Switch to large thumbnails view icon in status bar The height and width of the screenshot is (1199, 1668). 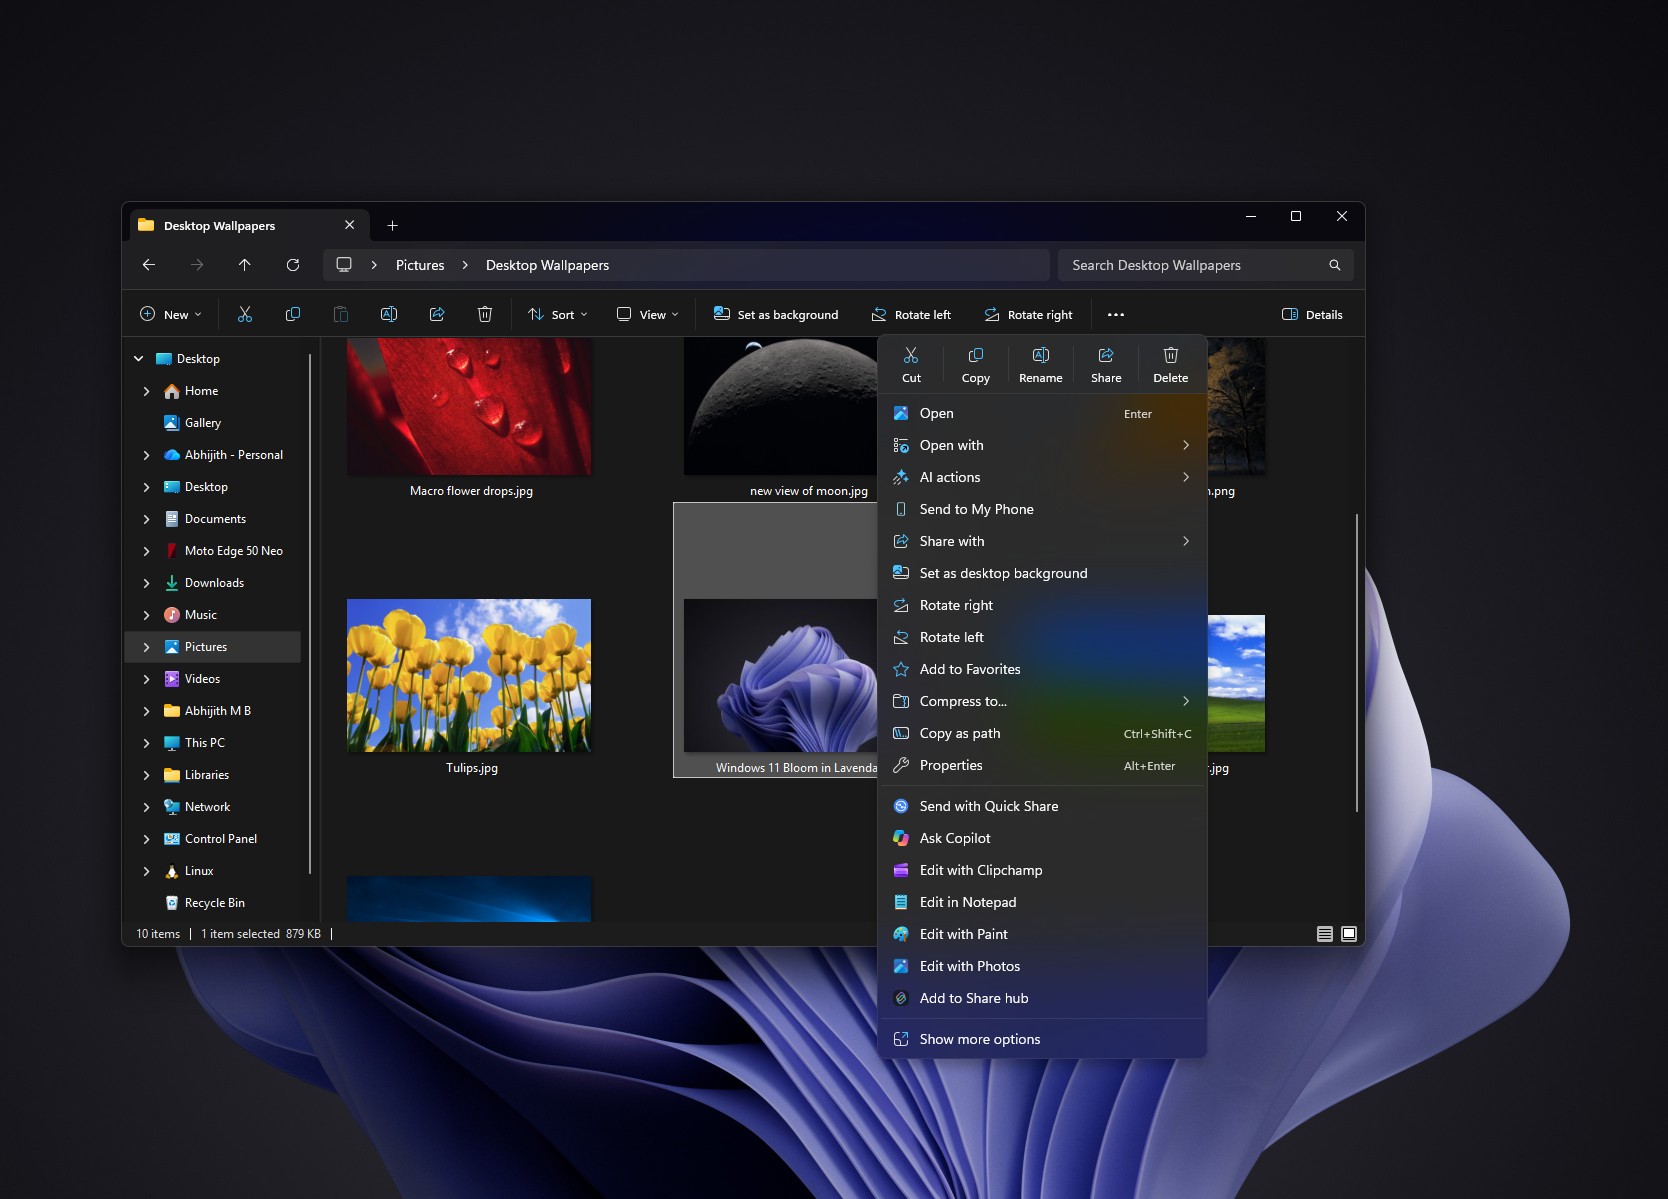1349,934
